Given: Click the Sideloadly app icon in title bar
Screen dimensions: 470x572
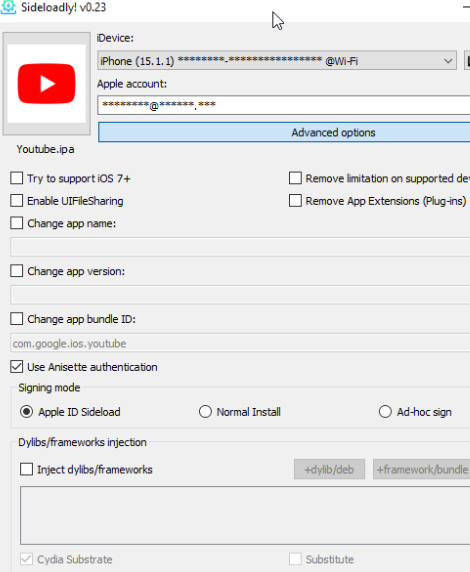Looking at the screenshot, I should pos(8,7).
